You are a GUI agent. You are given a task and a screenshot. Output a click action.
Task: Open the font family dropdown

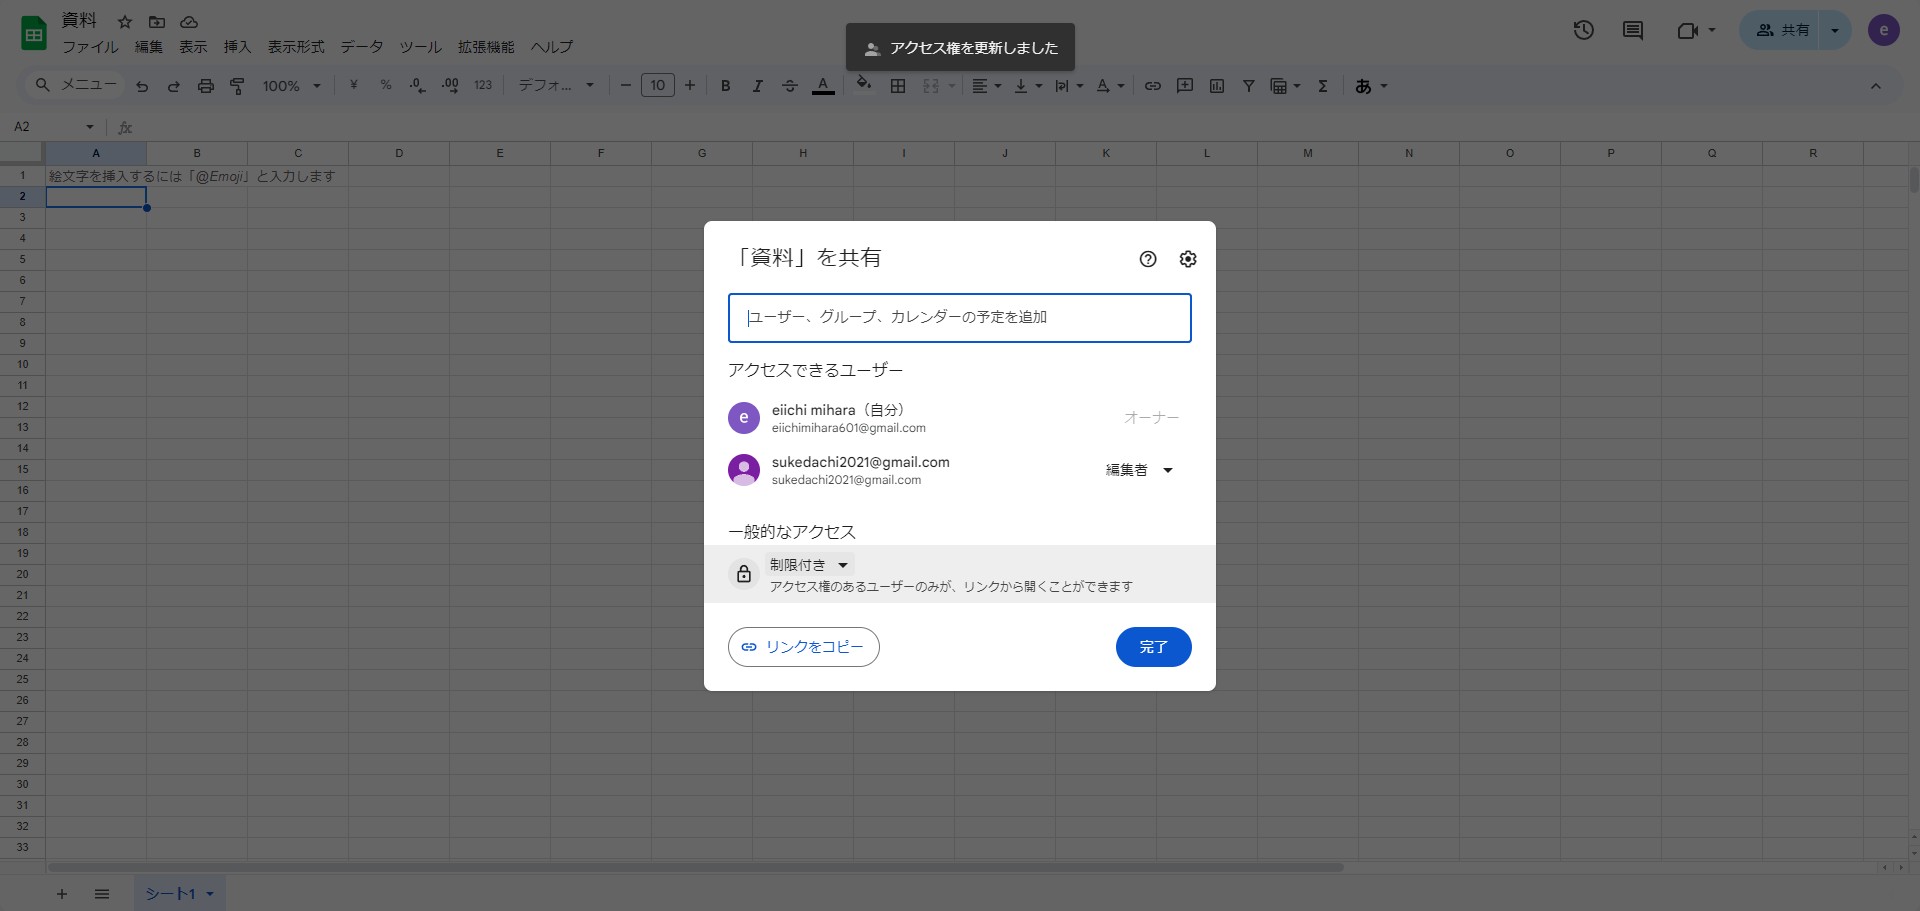tap(556, 86)
